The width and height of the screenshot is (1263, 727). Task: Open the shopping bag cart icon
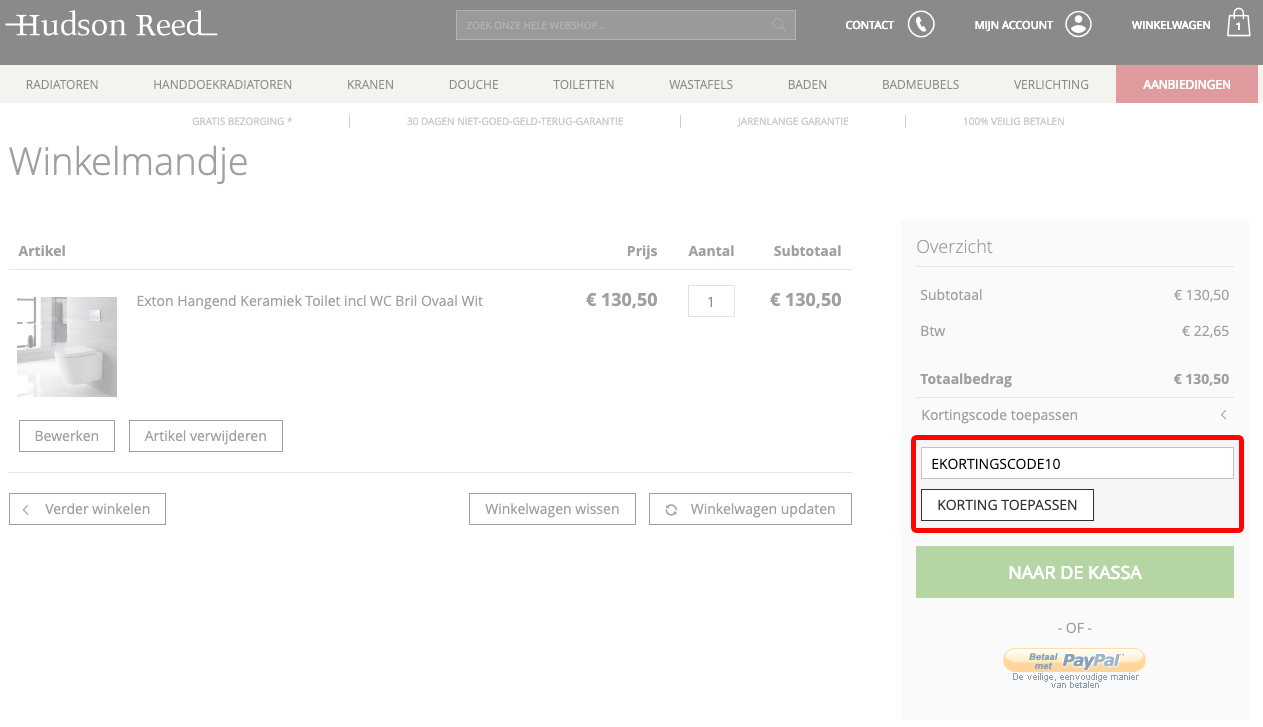pyautogui.click(x=1239, y=23)
